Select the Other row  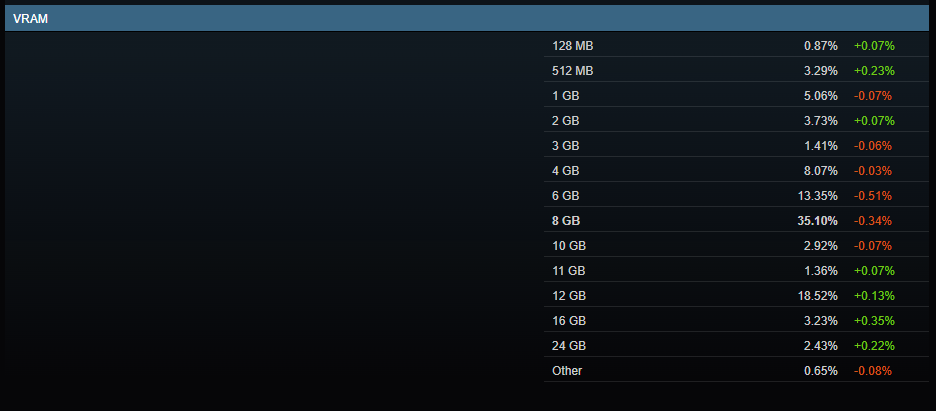click(x=736, y=372)
